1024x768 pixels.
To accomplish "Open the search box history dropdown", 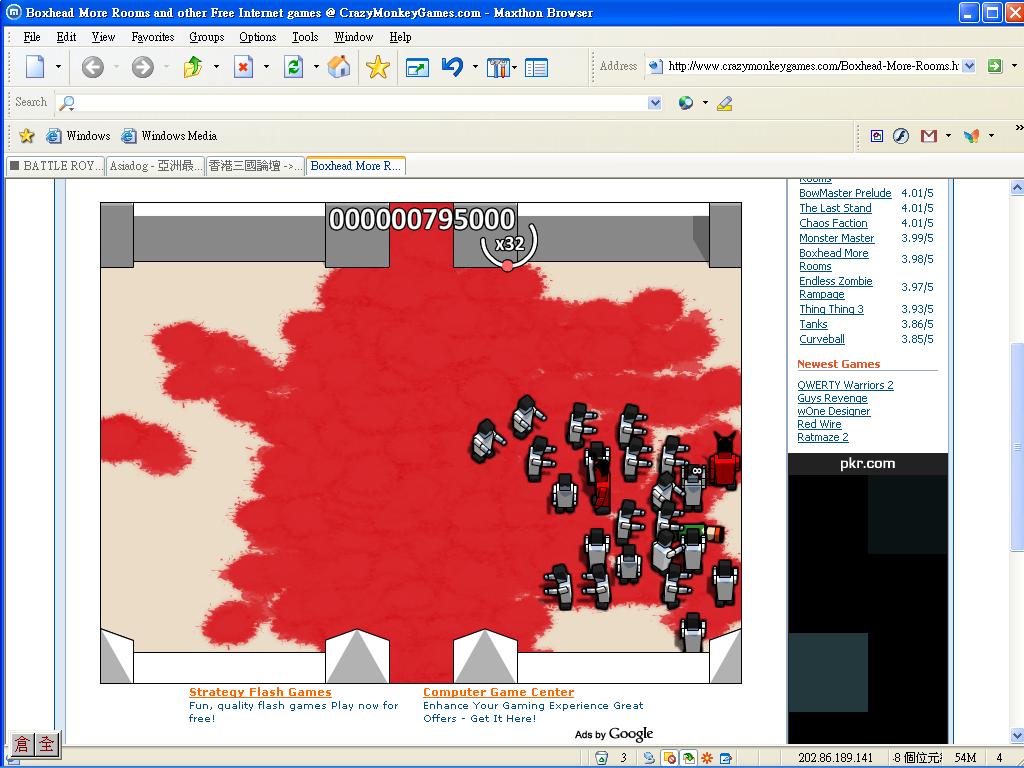I will coord(655,103).
